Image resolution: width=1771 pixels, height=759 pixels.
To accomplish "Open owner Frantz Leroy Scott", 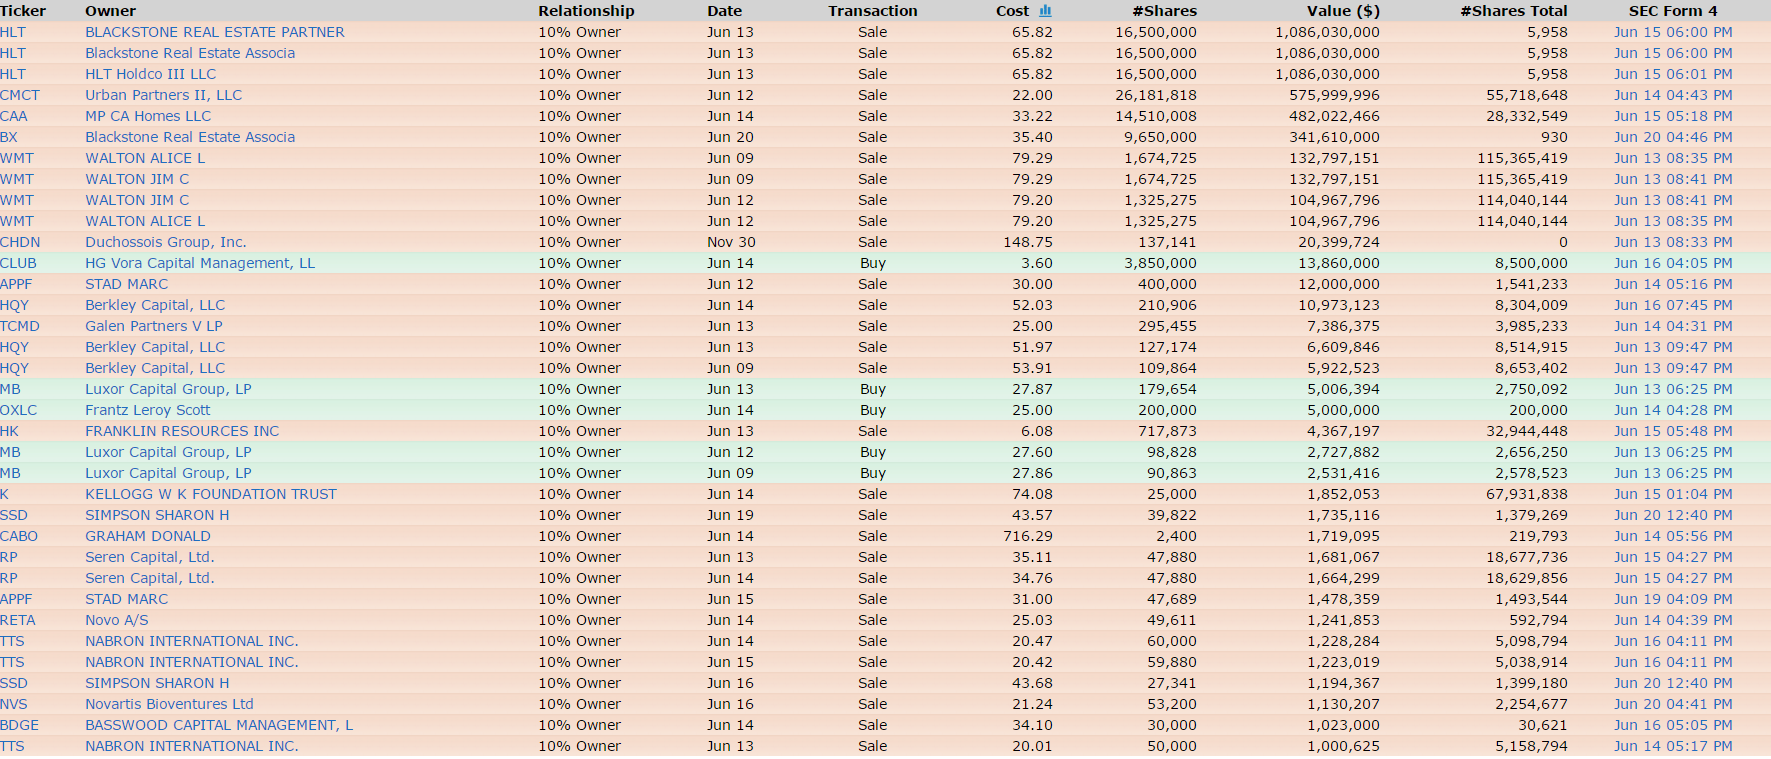I will coord(147,410).
